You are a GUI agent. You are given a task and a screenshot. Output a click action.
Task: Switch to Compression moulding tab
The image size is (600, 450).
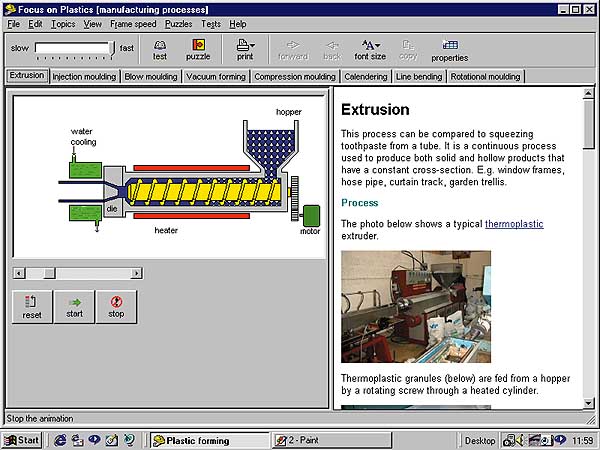click(x=295, y=77)
